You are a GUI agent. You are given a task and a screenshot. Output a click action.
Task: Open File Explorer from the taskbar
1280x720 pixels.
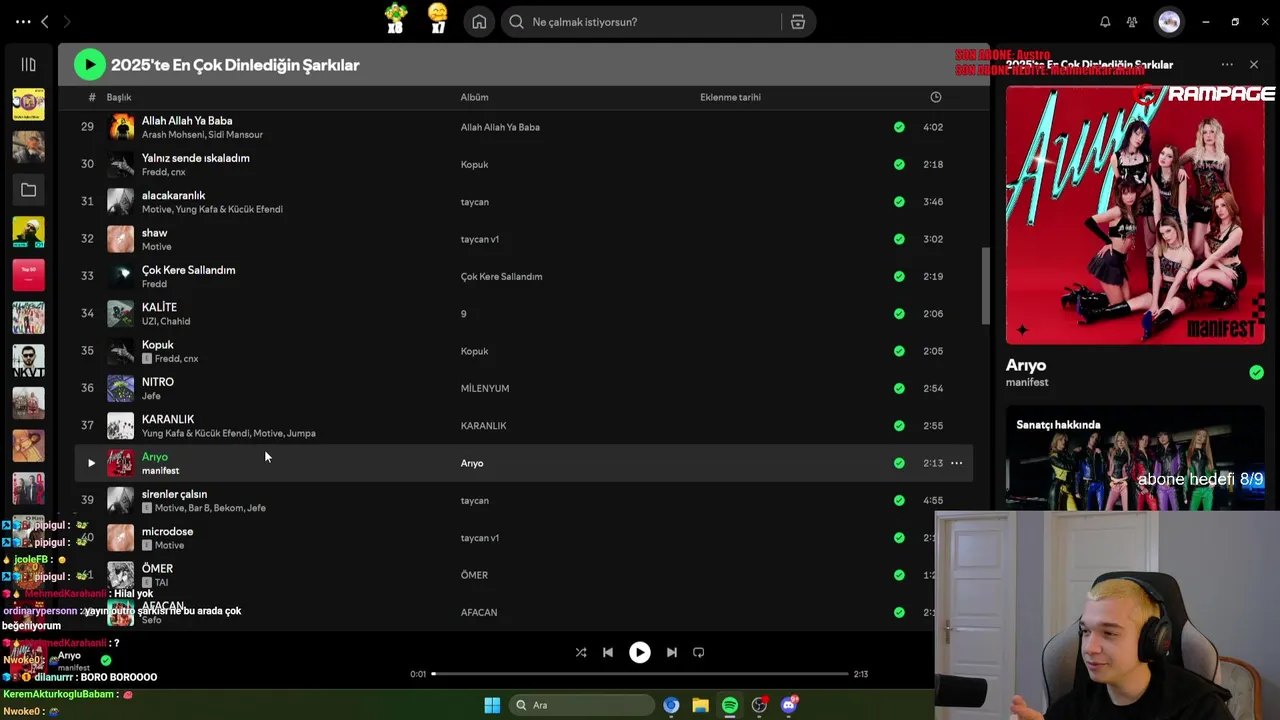[700, 705]
